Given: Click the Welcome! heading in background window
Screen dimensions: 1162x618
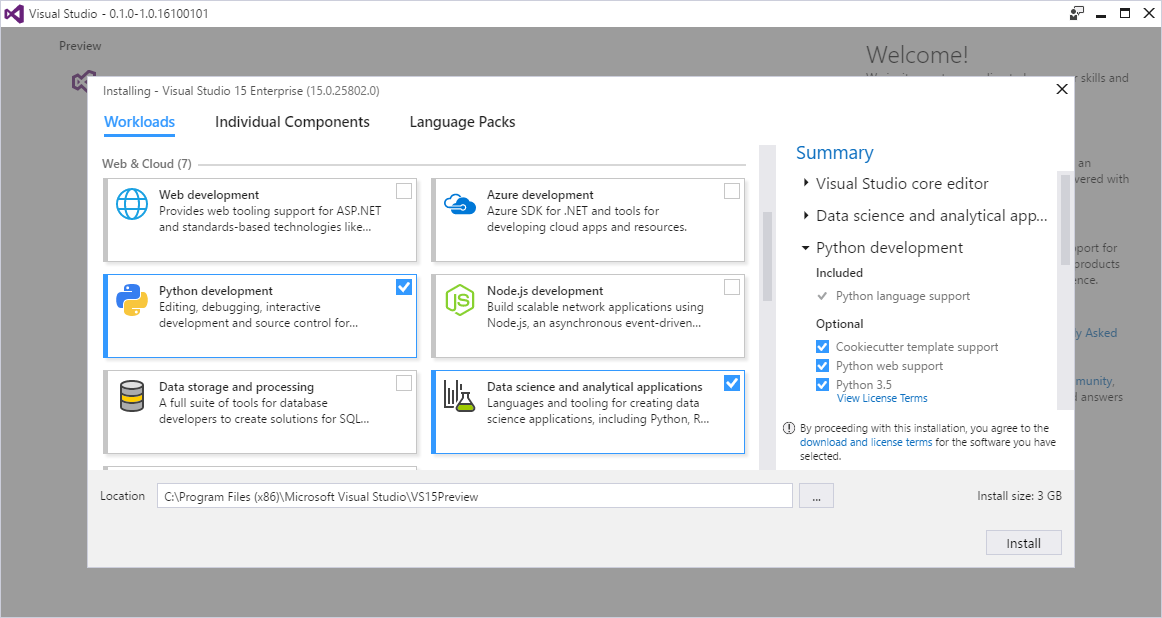Looking at the screenshot, I should [x=917, y=55].
